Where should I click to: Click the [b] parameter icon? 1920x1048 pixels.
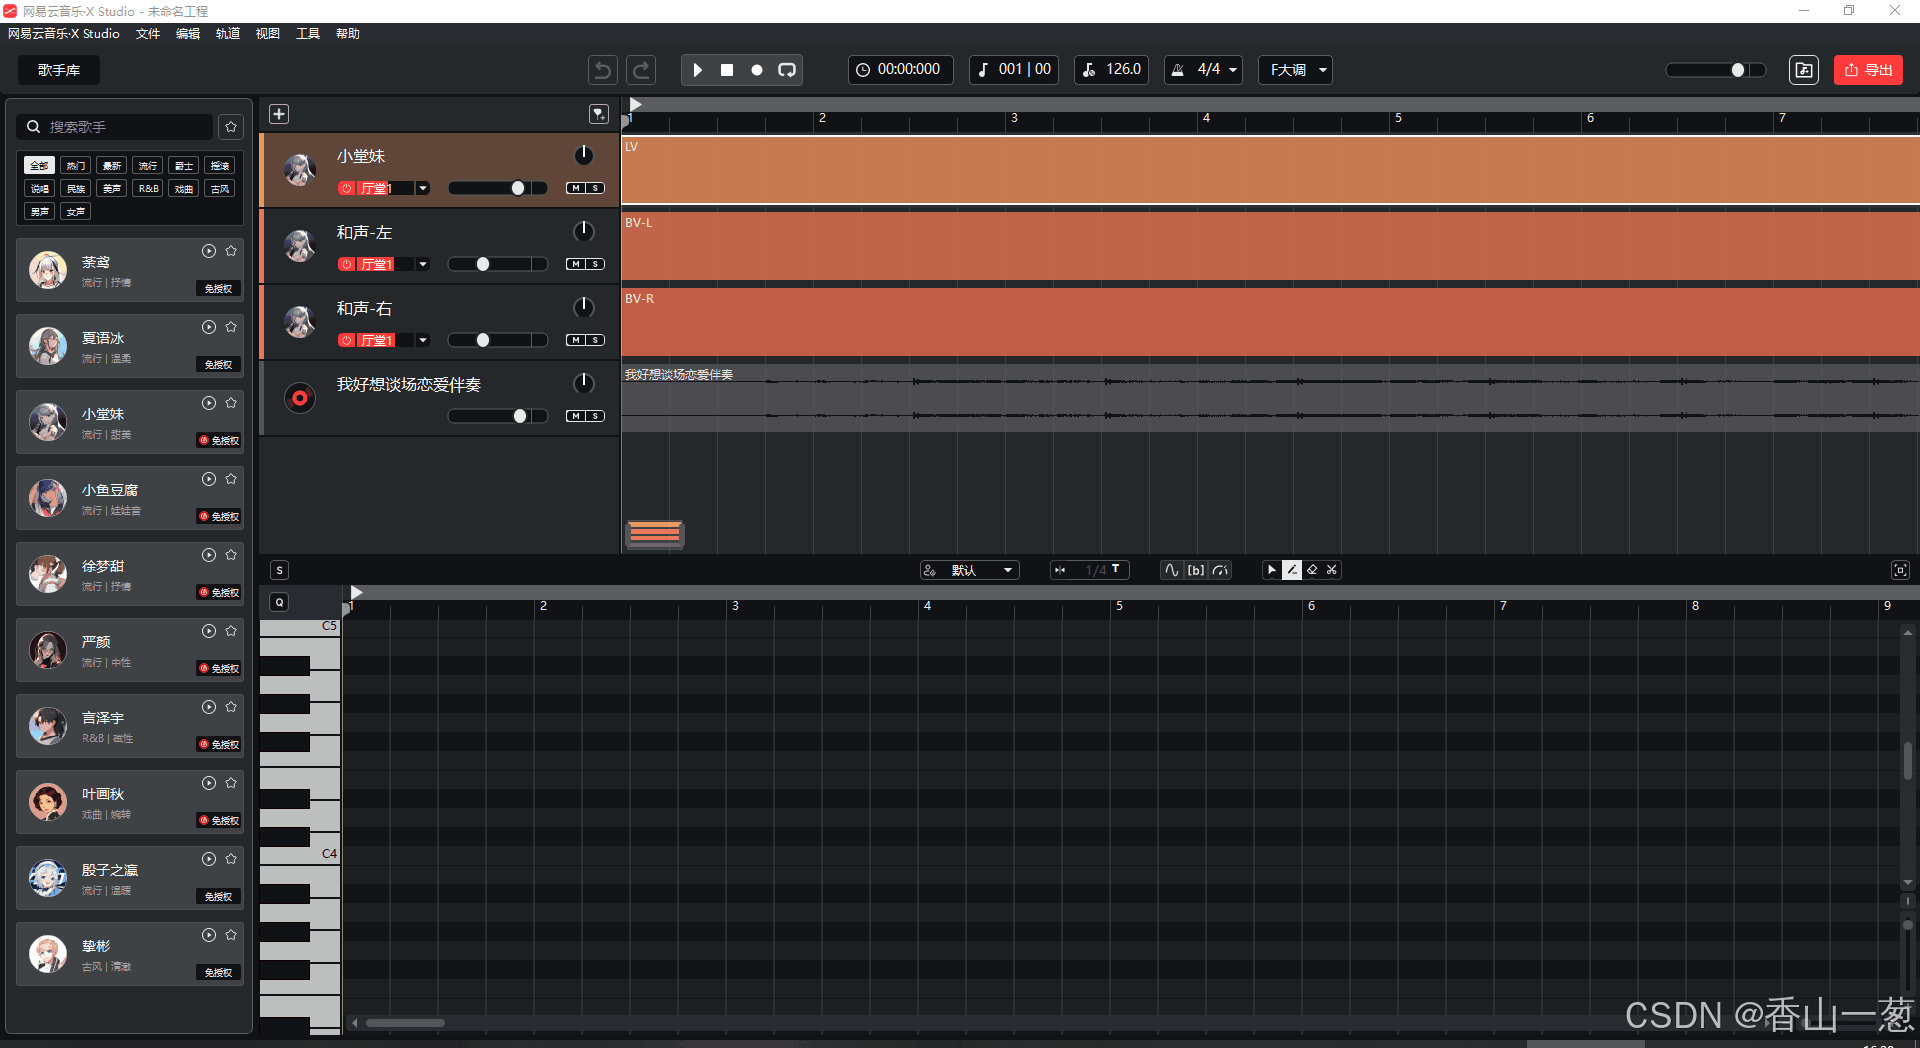click(1196, 570)
